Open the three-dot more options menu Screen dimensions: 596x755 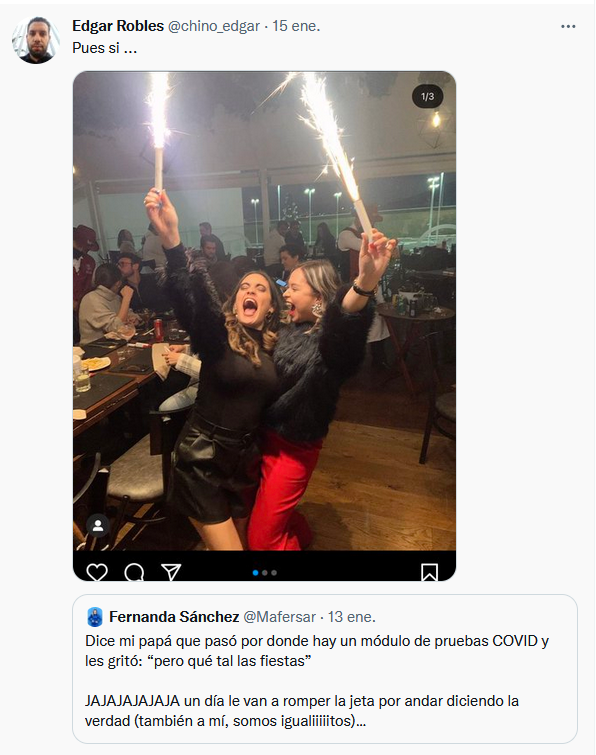tap(568, 26)
